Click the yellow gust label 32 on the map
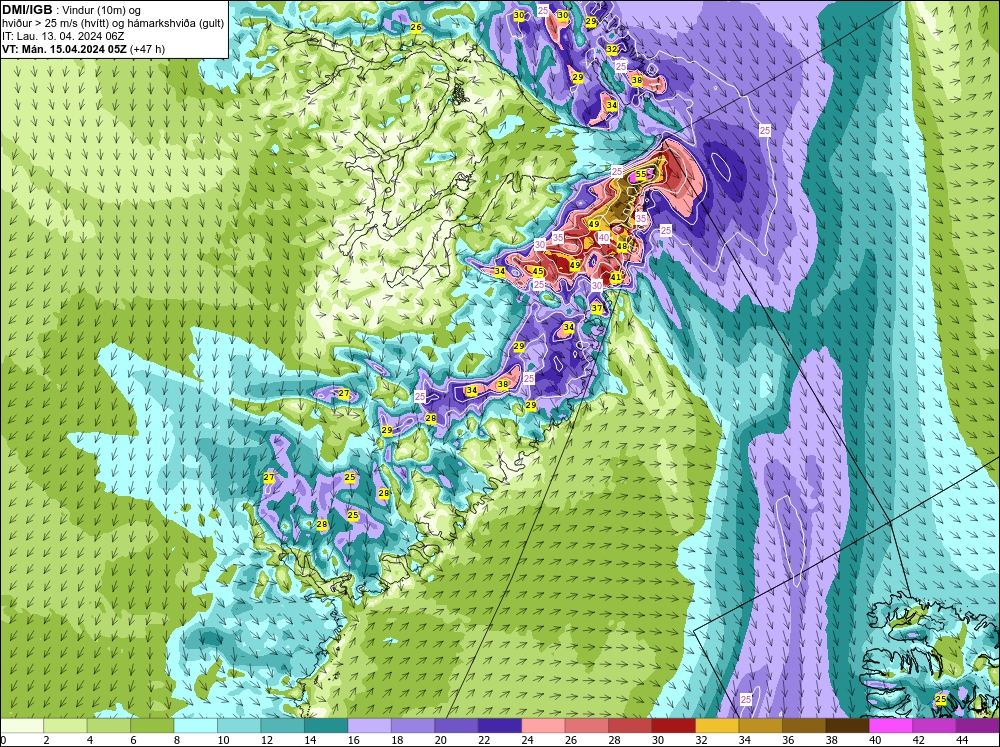 pyautogui.click(x=612, y=49)
